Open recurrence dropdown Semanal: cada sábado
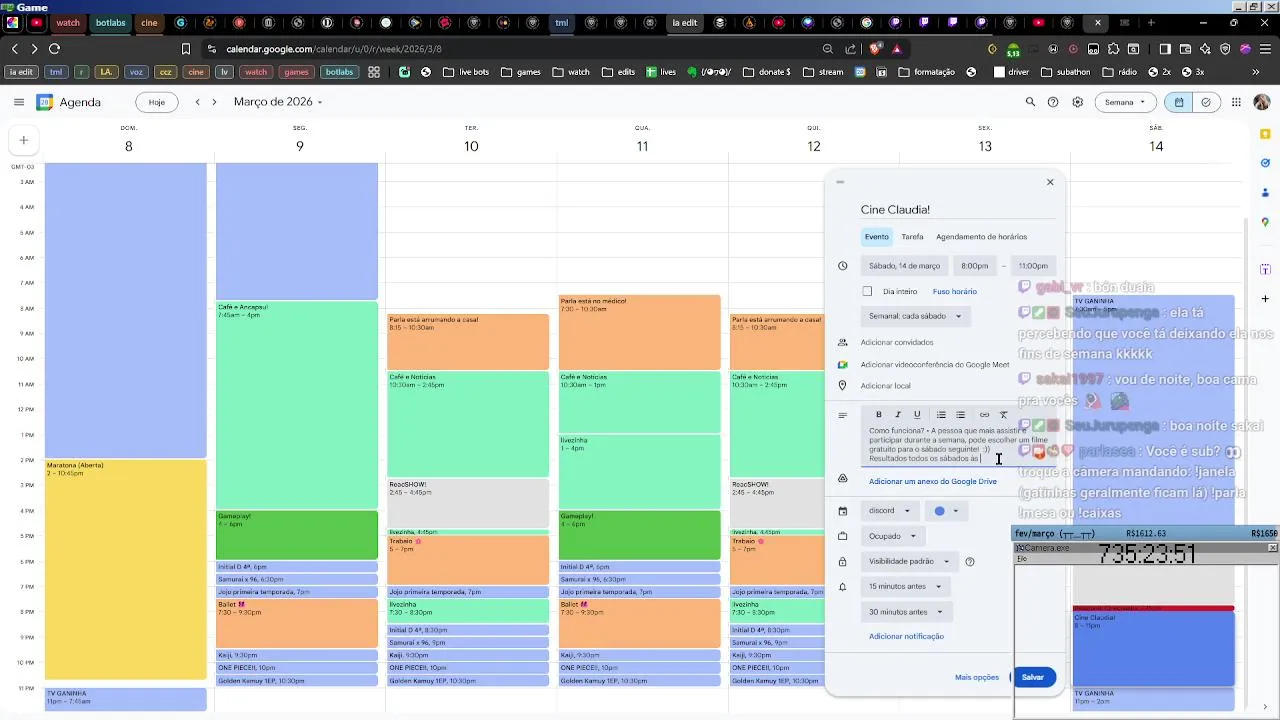1280x720 pixels. coord(914,316)
